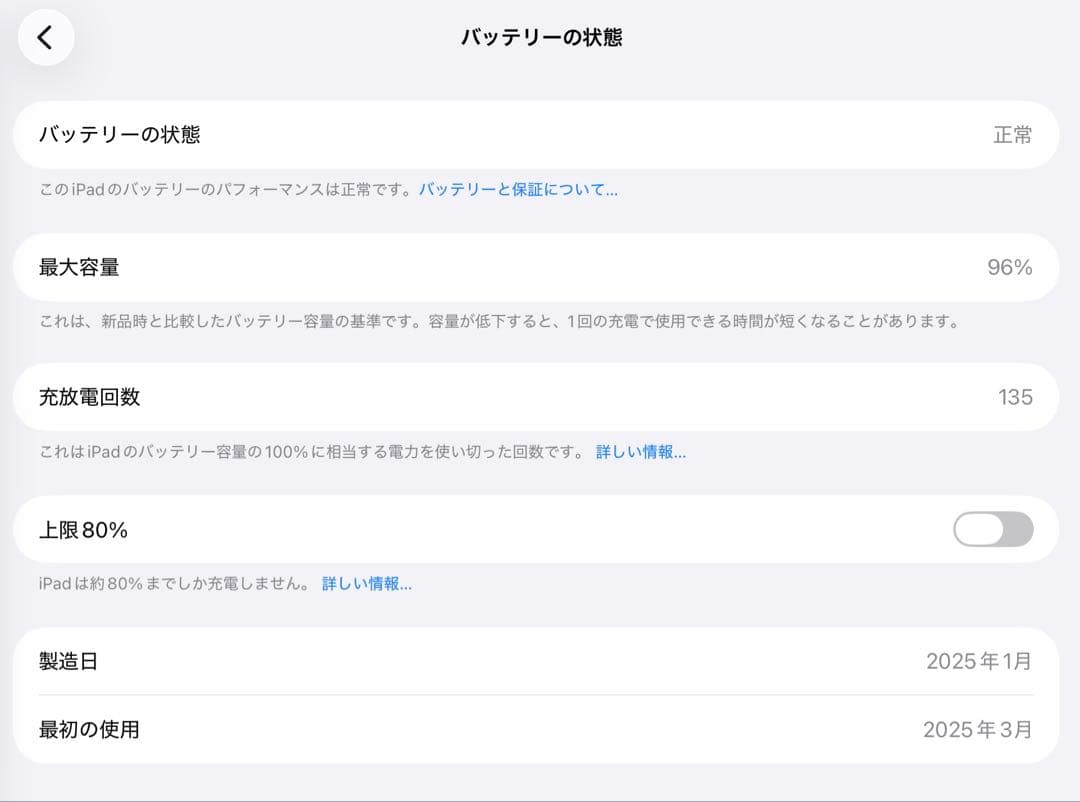This screenshot has height=802, width=1080.
Task: Select the 製造日 row showing 2025年1月
Action: [540, 661]
